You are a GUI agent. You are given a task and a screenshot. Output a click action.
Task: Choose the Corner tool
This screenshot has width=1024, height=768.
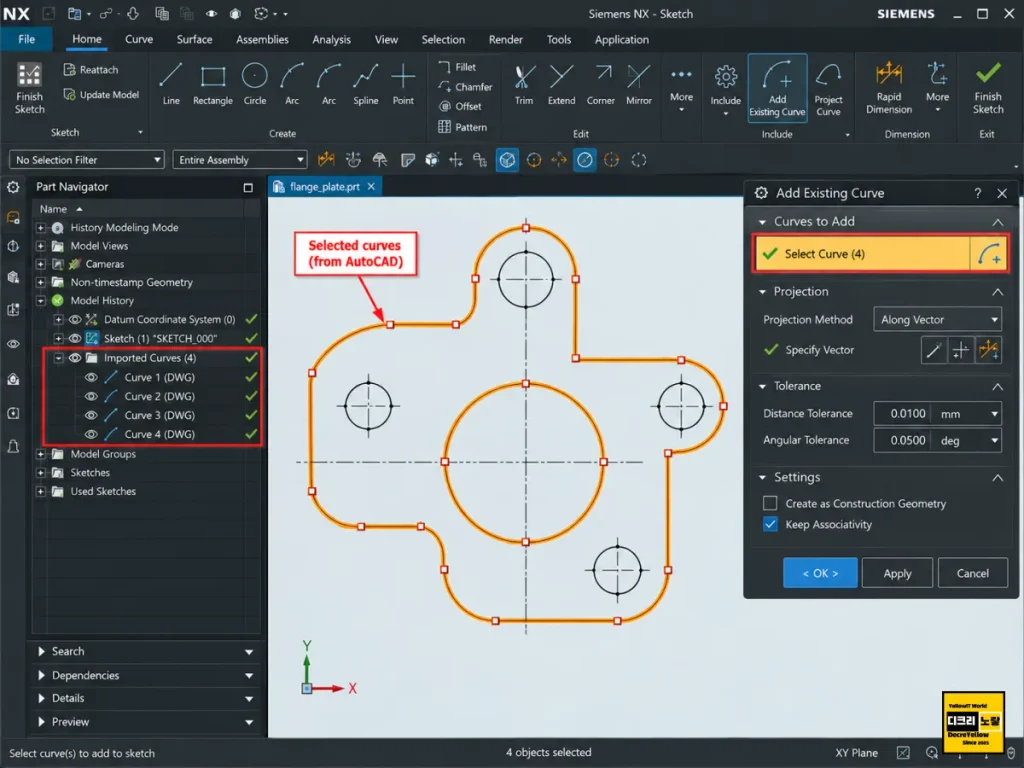pos(601,84)
